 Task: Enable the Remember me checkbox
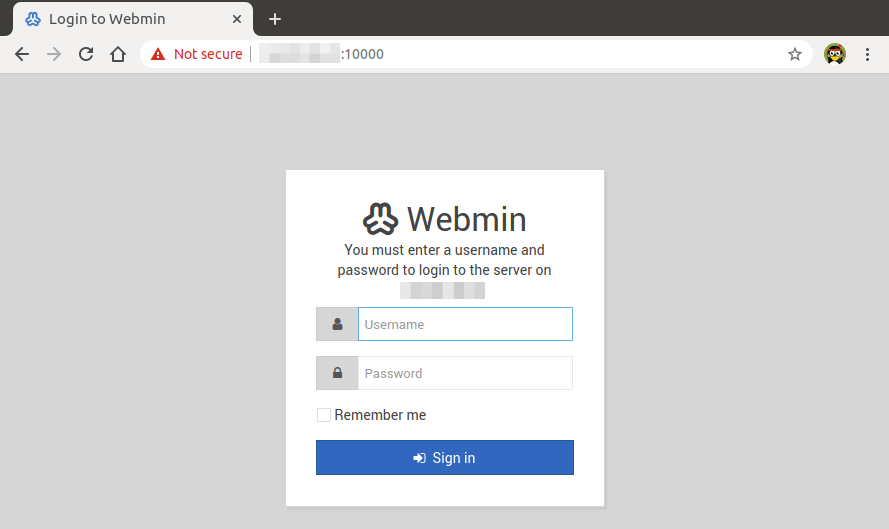pyautogui.click(x=323, y=415)
